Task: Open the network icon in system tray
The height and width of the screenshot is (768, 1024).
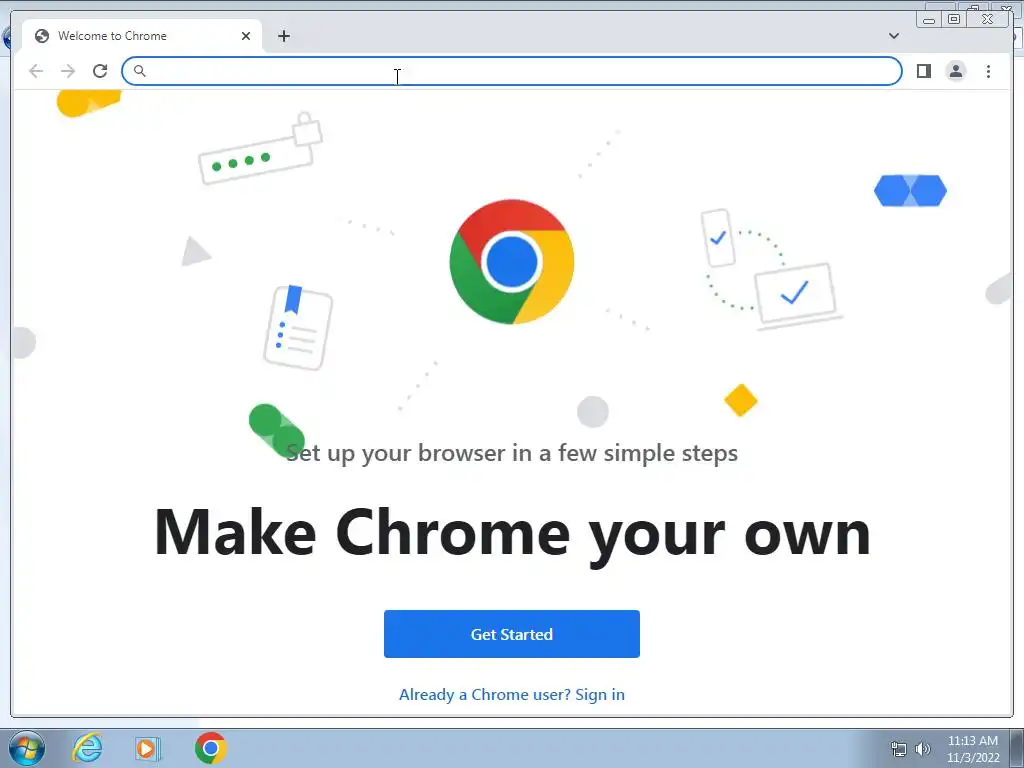Action: (x=899, y=749)
